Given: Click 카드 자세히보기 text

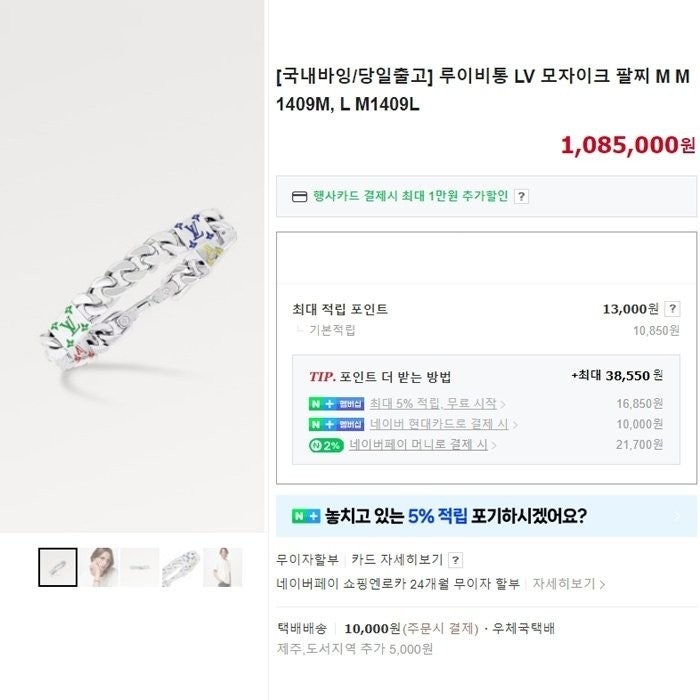Looking at the screenshot, I should 396,560.
